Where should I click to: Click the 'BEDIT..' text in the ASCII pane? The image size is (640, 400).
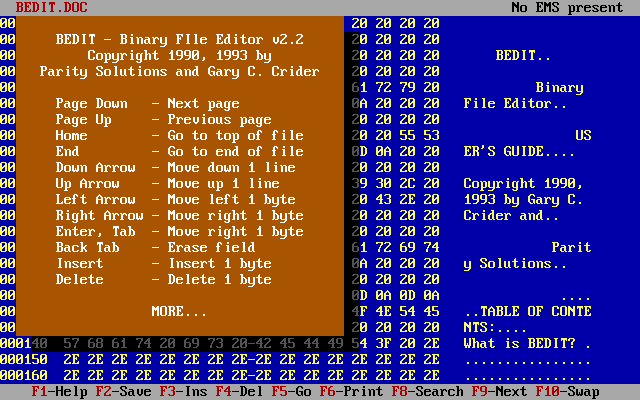coord(524,56)
